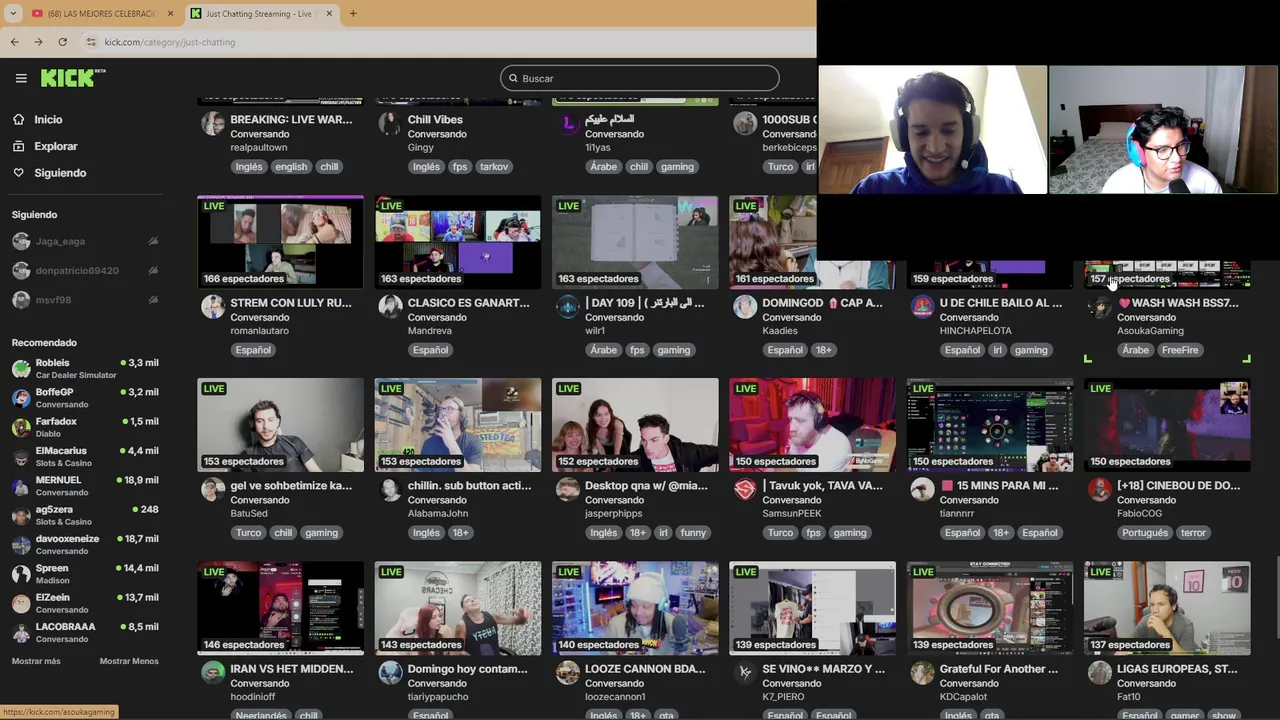Click the Explorar icon in sidebar
This screenshot has height=720, width=1280.
(x=19, y=146)
